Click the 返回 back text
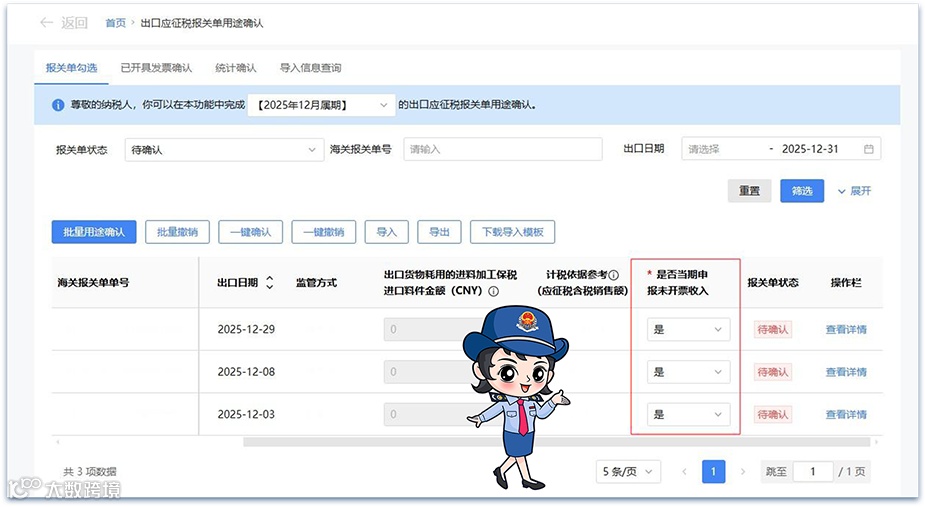Screen dimensions: 925x507 coord(74,22)
